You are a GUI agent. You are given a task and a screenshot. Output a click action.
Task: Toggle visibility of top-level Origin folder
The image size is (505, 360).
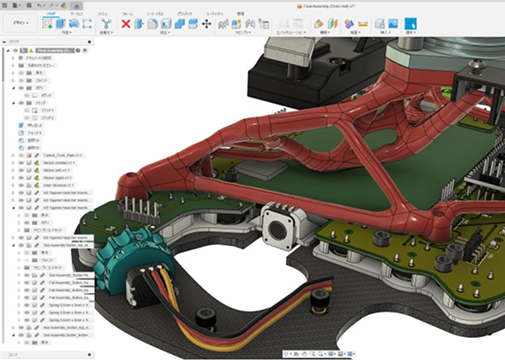21,73
